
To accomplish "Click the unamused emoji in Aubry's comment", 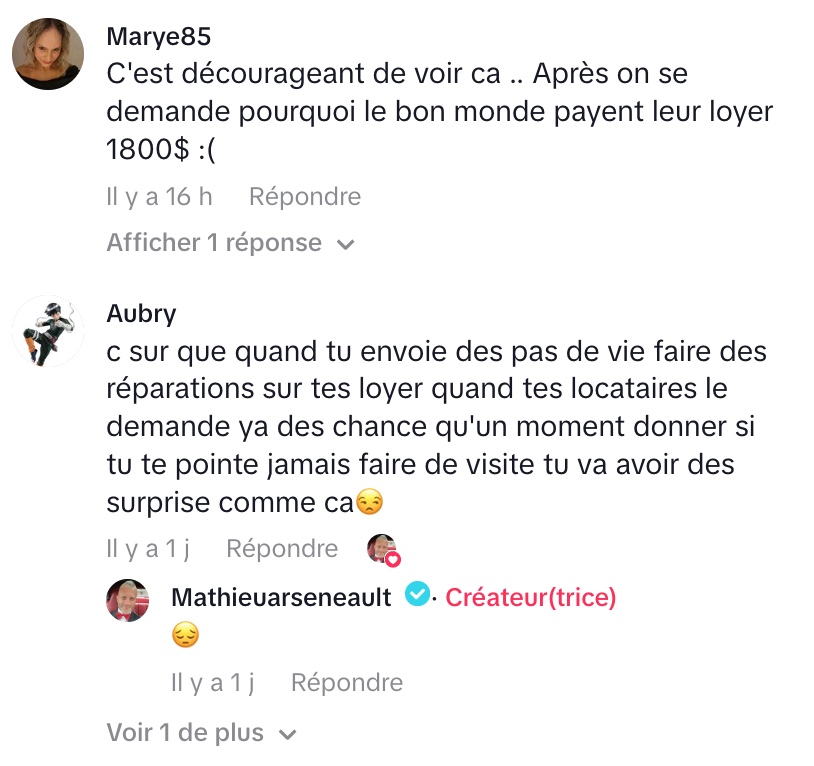I will [x=369, y=502].
